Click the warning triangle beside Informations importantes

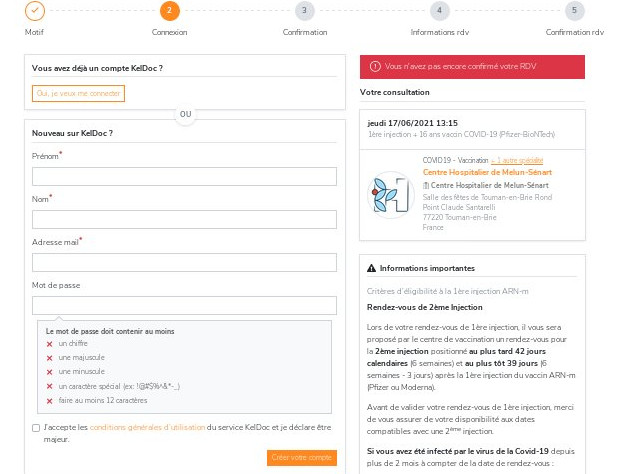coord(371,268)
